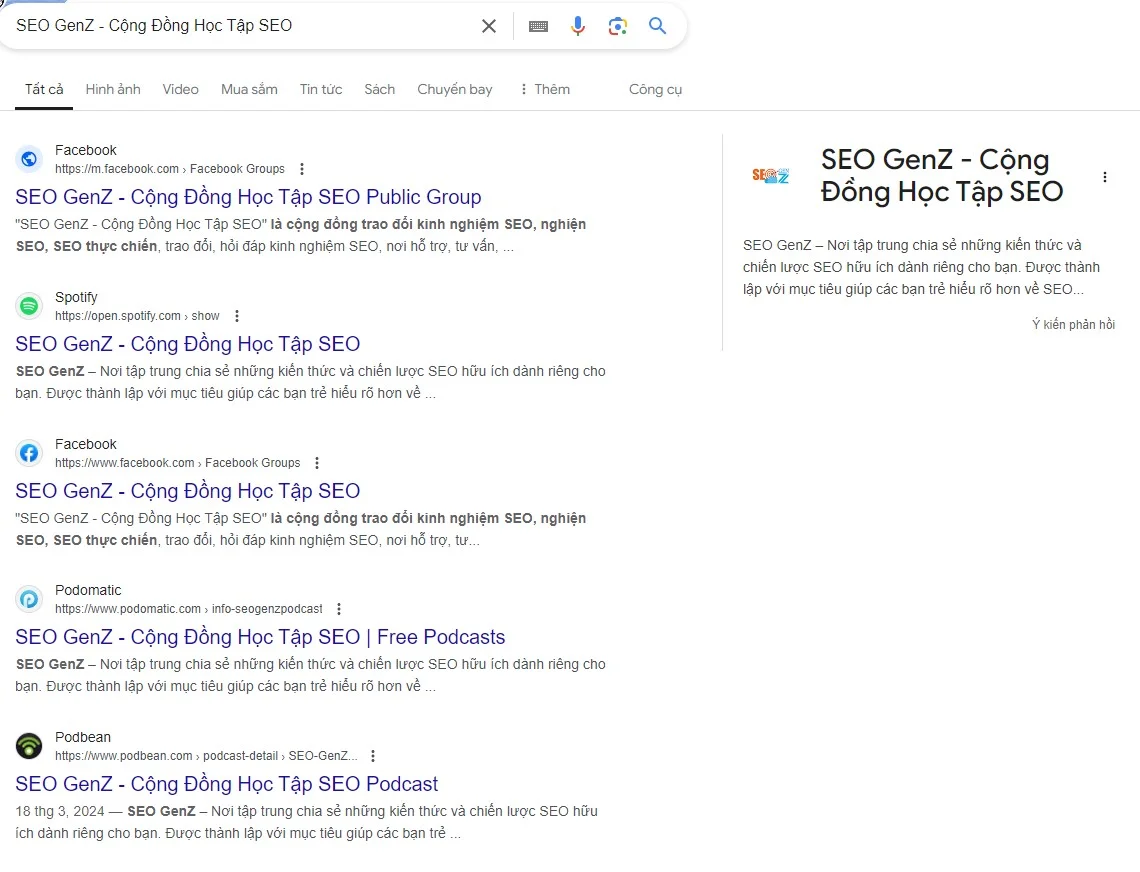Click inside the search query field

(x=240, y=25)
